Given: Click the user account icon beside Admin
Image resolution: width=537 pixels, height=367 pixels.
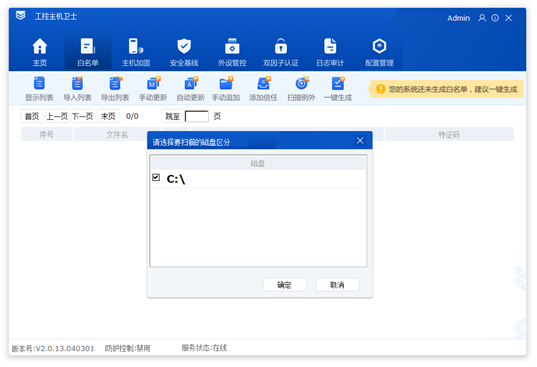Looking at the screenshot, I should (482, 18).
